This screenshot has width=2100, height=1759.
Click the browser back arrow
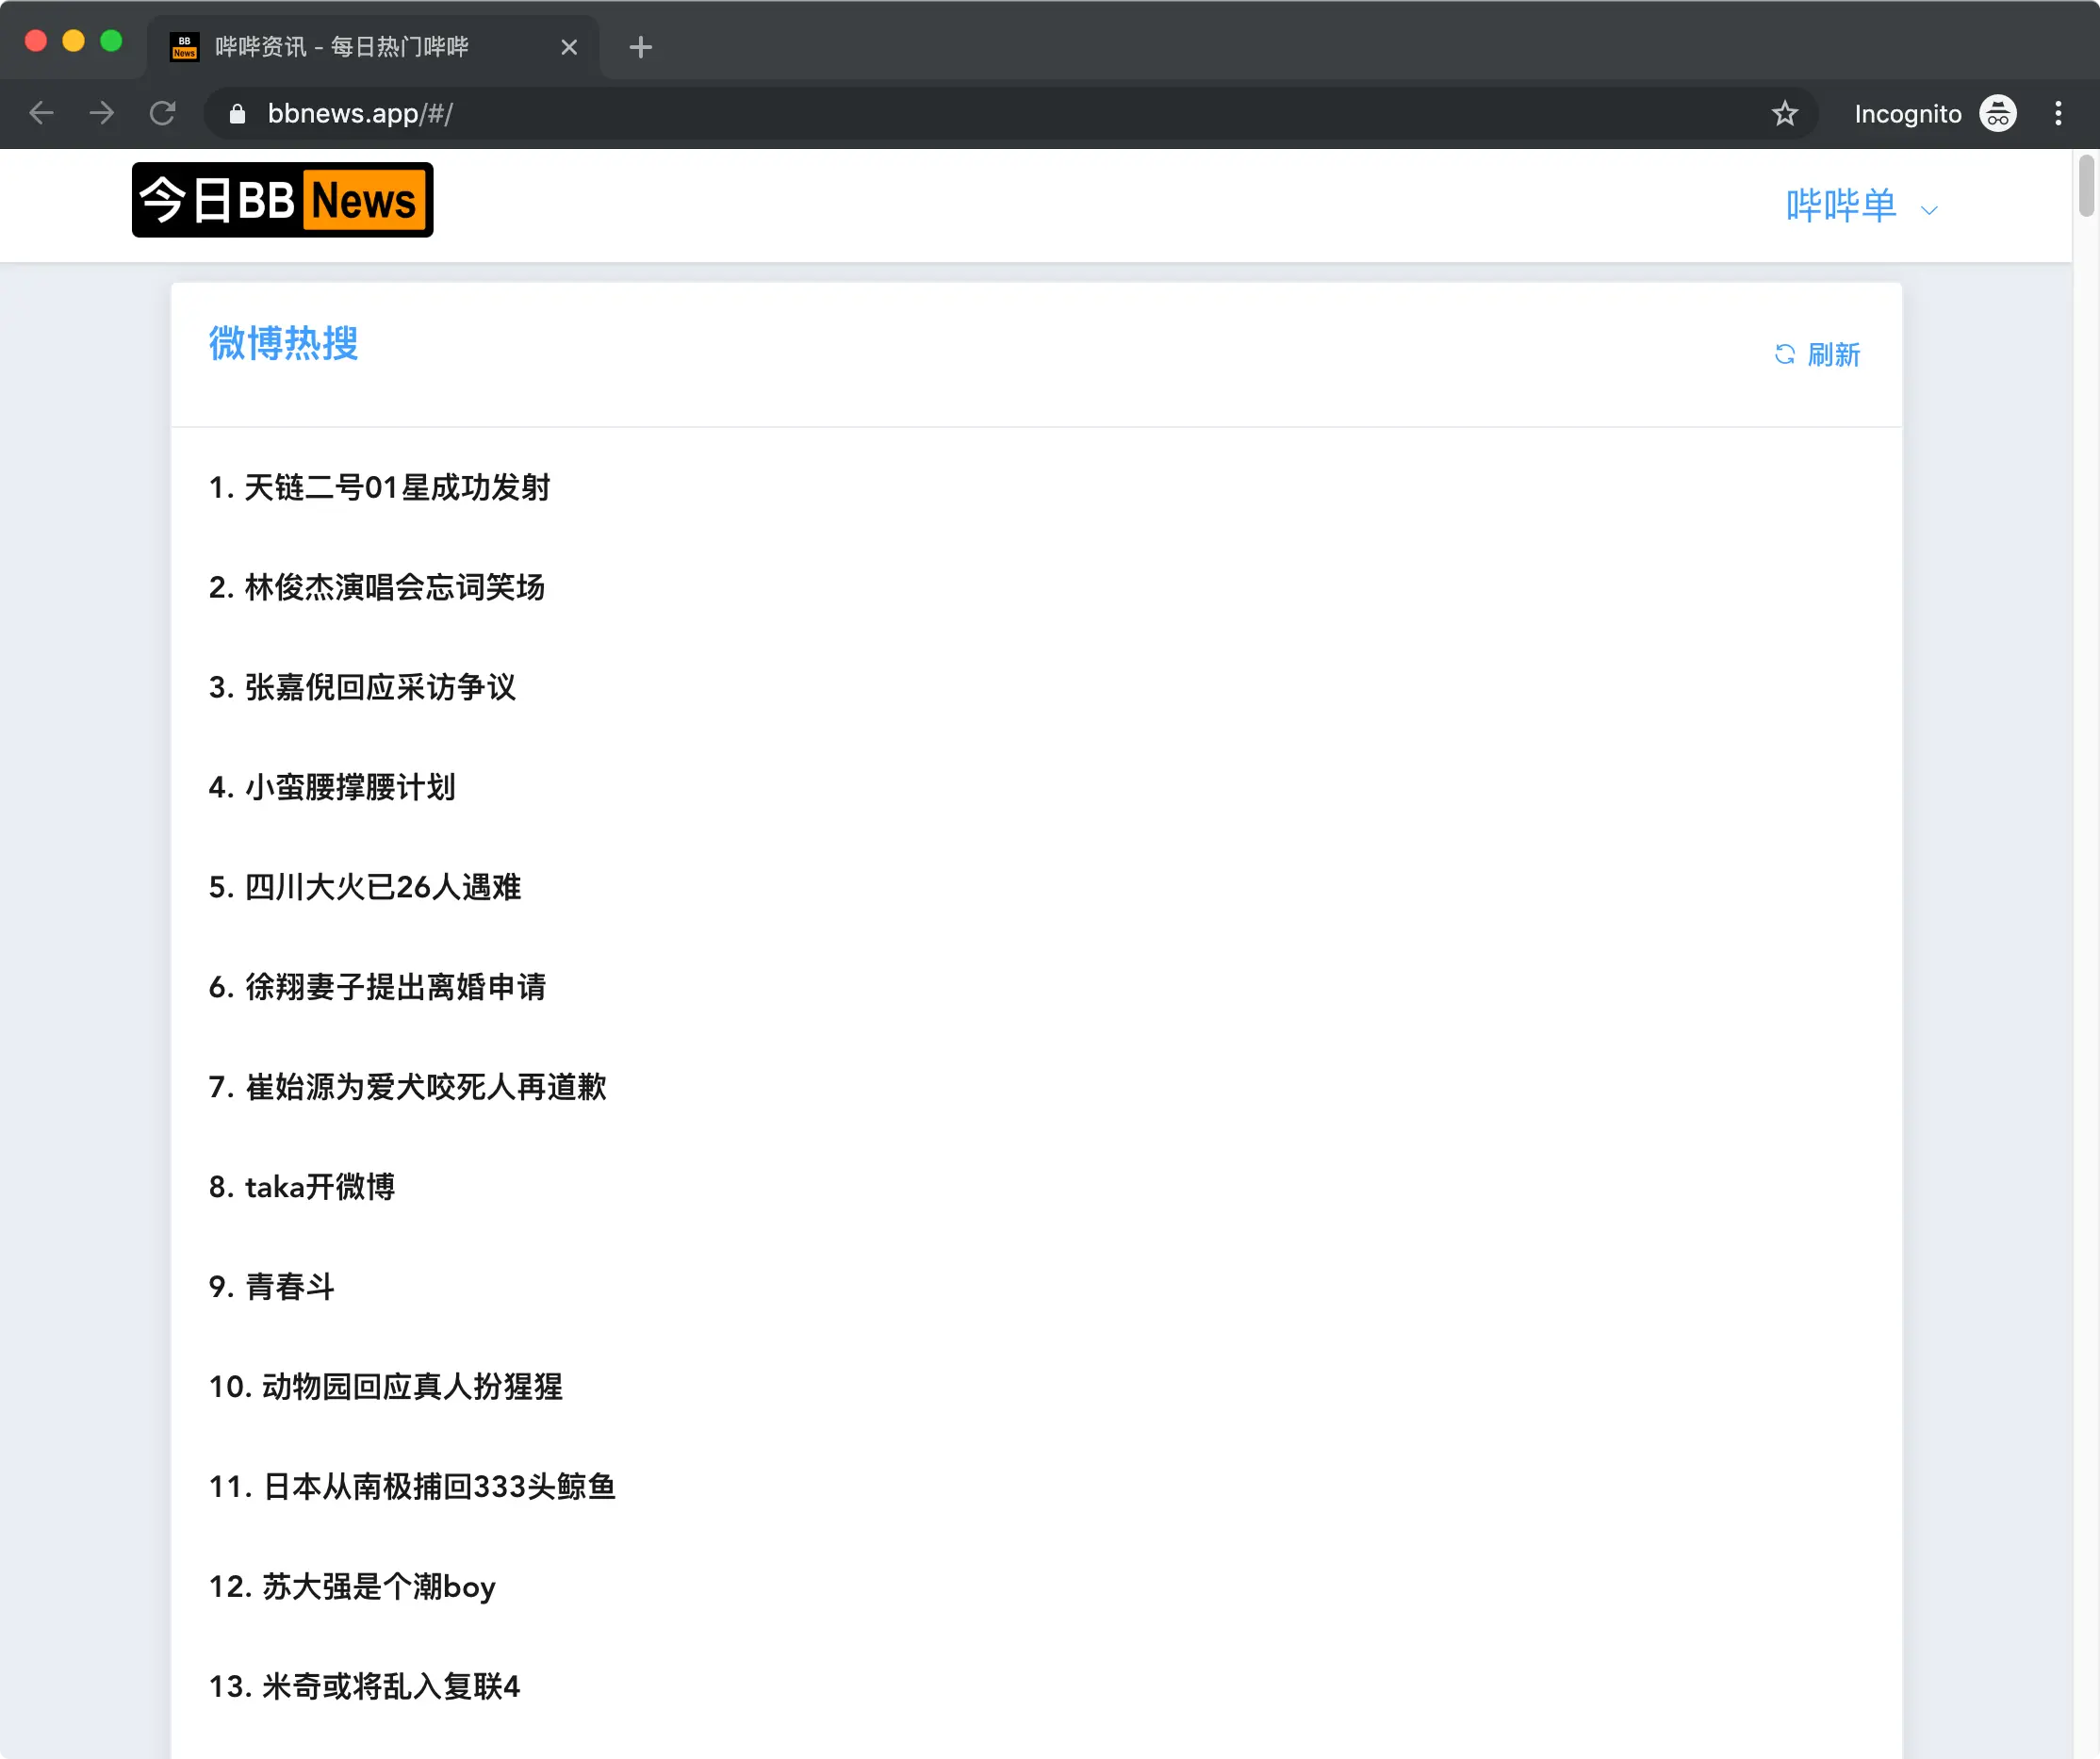[41, 113]
